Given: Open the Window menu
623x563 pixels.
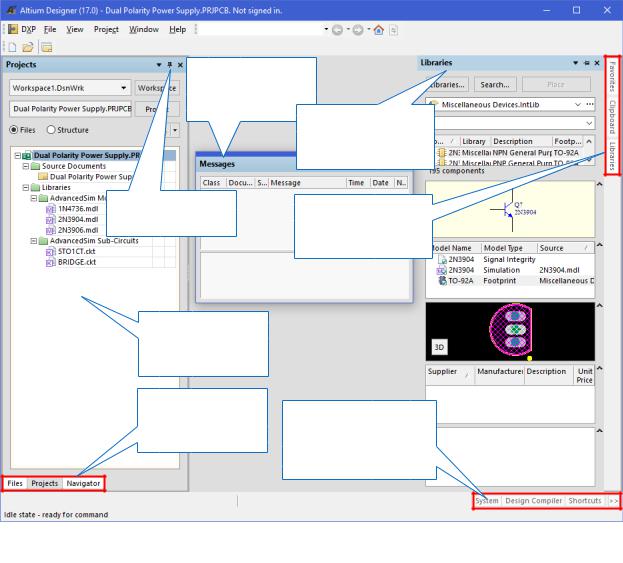Looking at the screenshot, I should coord(144,29).
